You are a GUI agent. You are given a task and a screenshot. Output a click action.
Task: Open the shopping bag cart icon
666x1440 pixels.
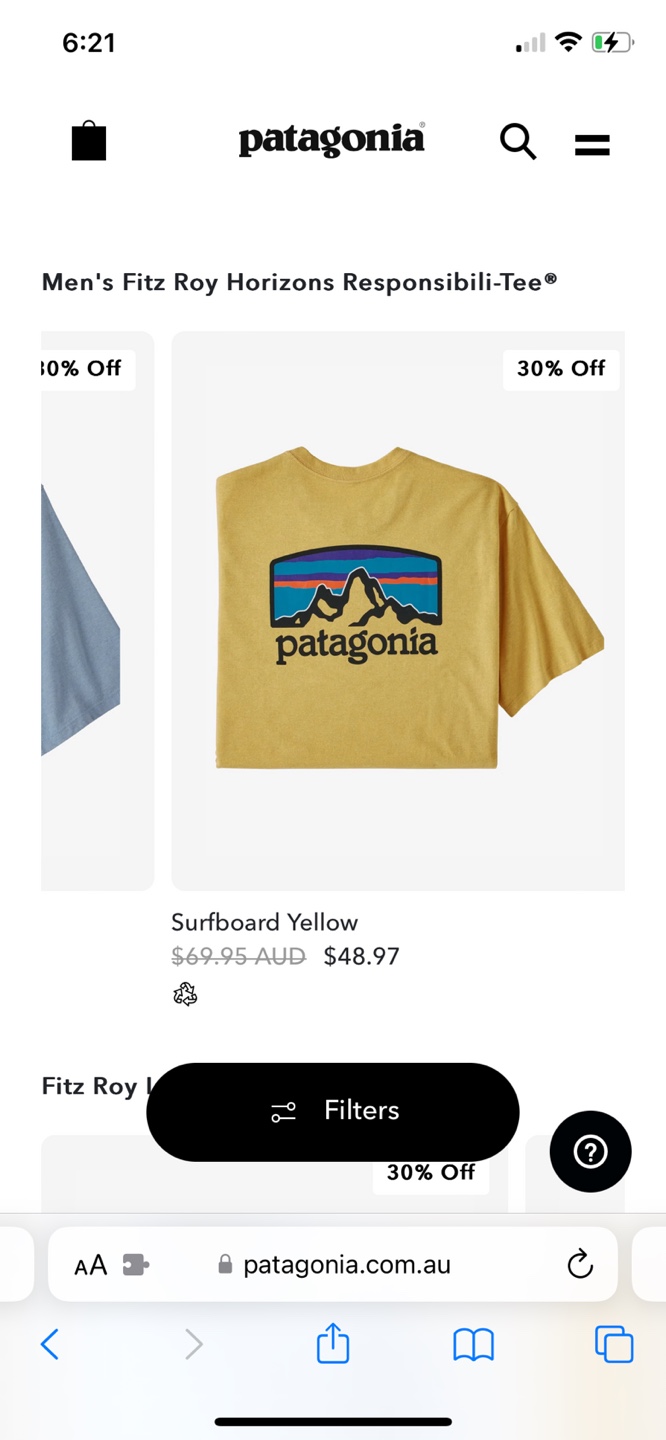(x=89, y=141)
